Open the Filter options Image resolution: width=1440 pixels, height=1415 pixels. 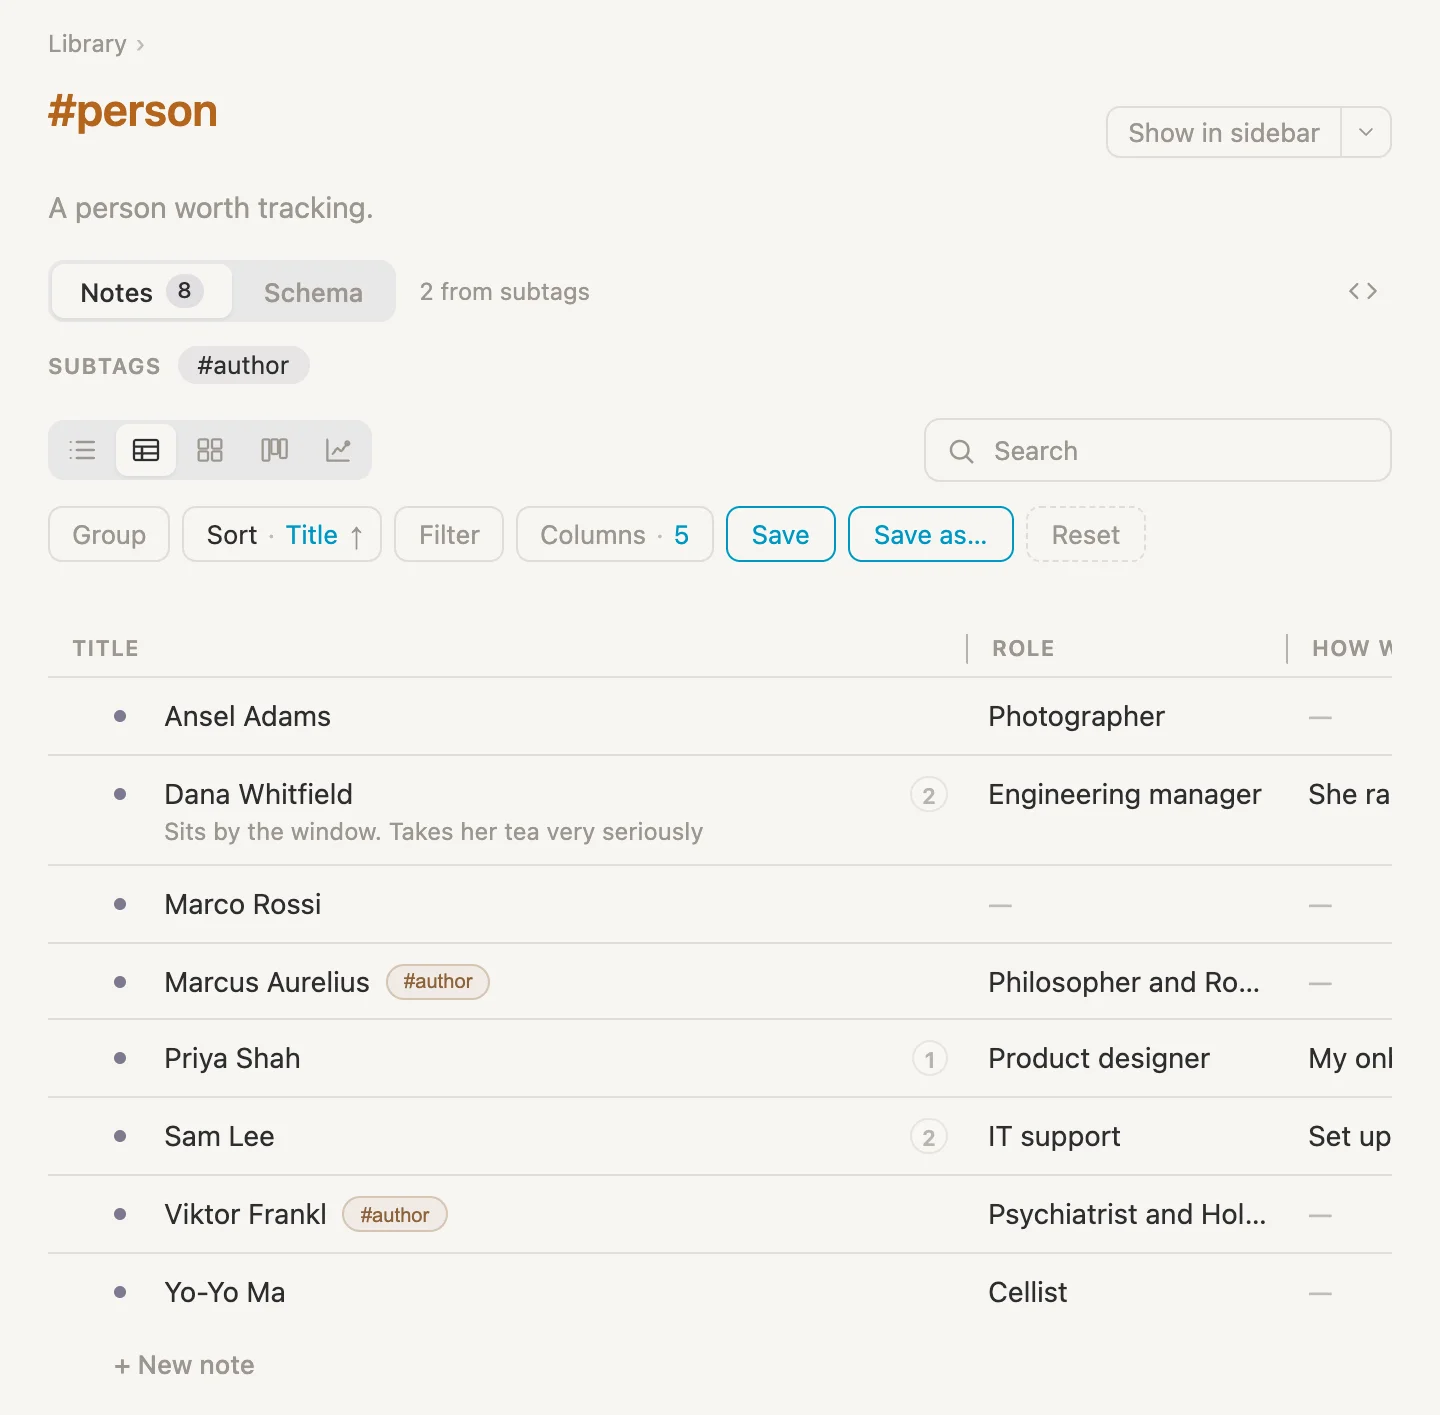click(449, 534)
